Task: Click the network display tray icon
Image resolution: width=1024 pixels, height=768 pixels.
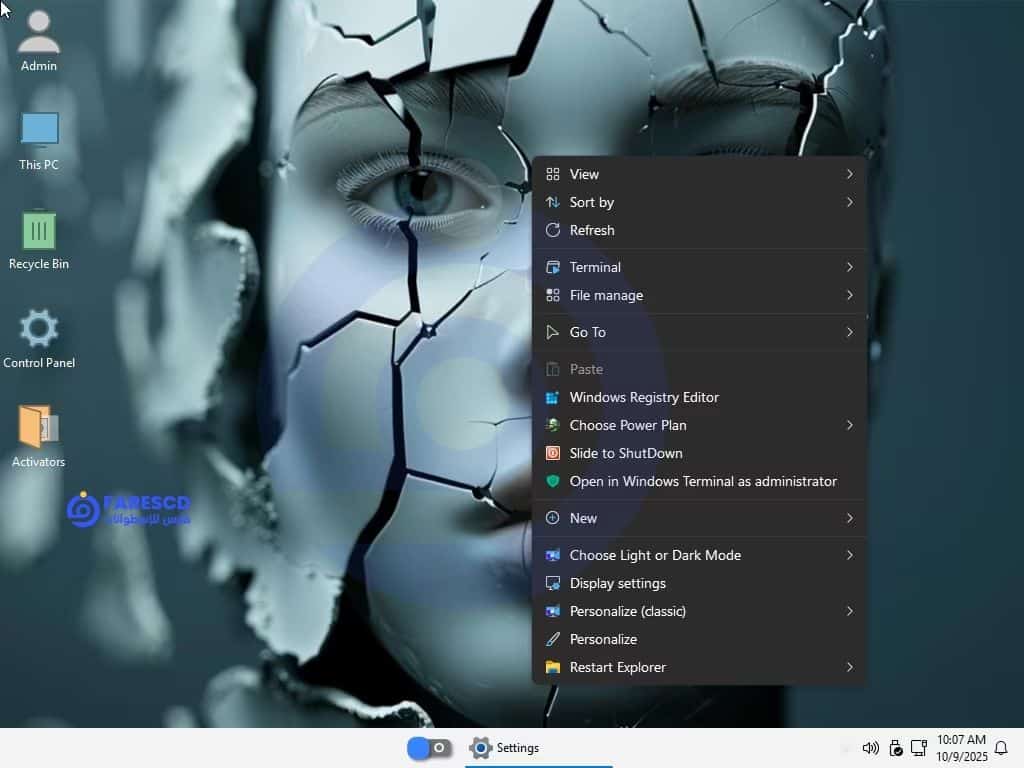Action: click(x=919, y=748)
